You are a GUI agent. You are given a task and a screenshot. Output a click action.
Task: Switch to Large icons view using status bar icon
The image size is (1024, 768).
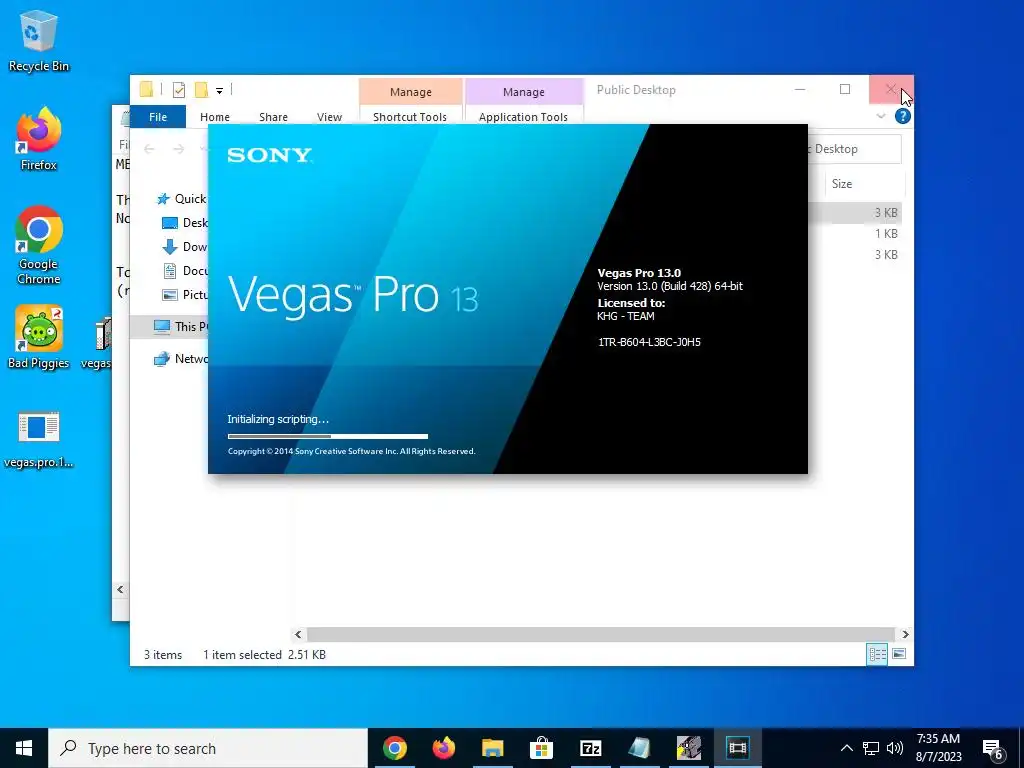tap(899, 654)
